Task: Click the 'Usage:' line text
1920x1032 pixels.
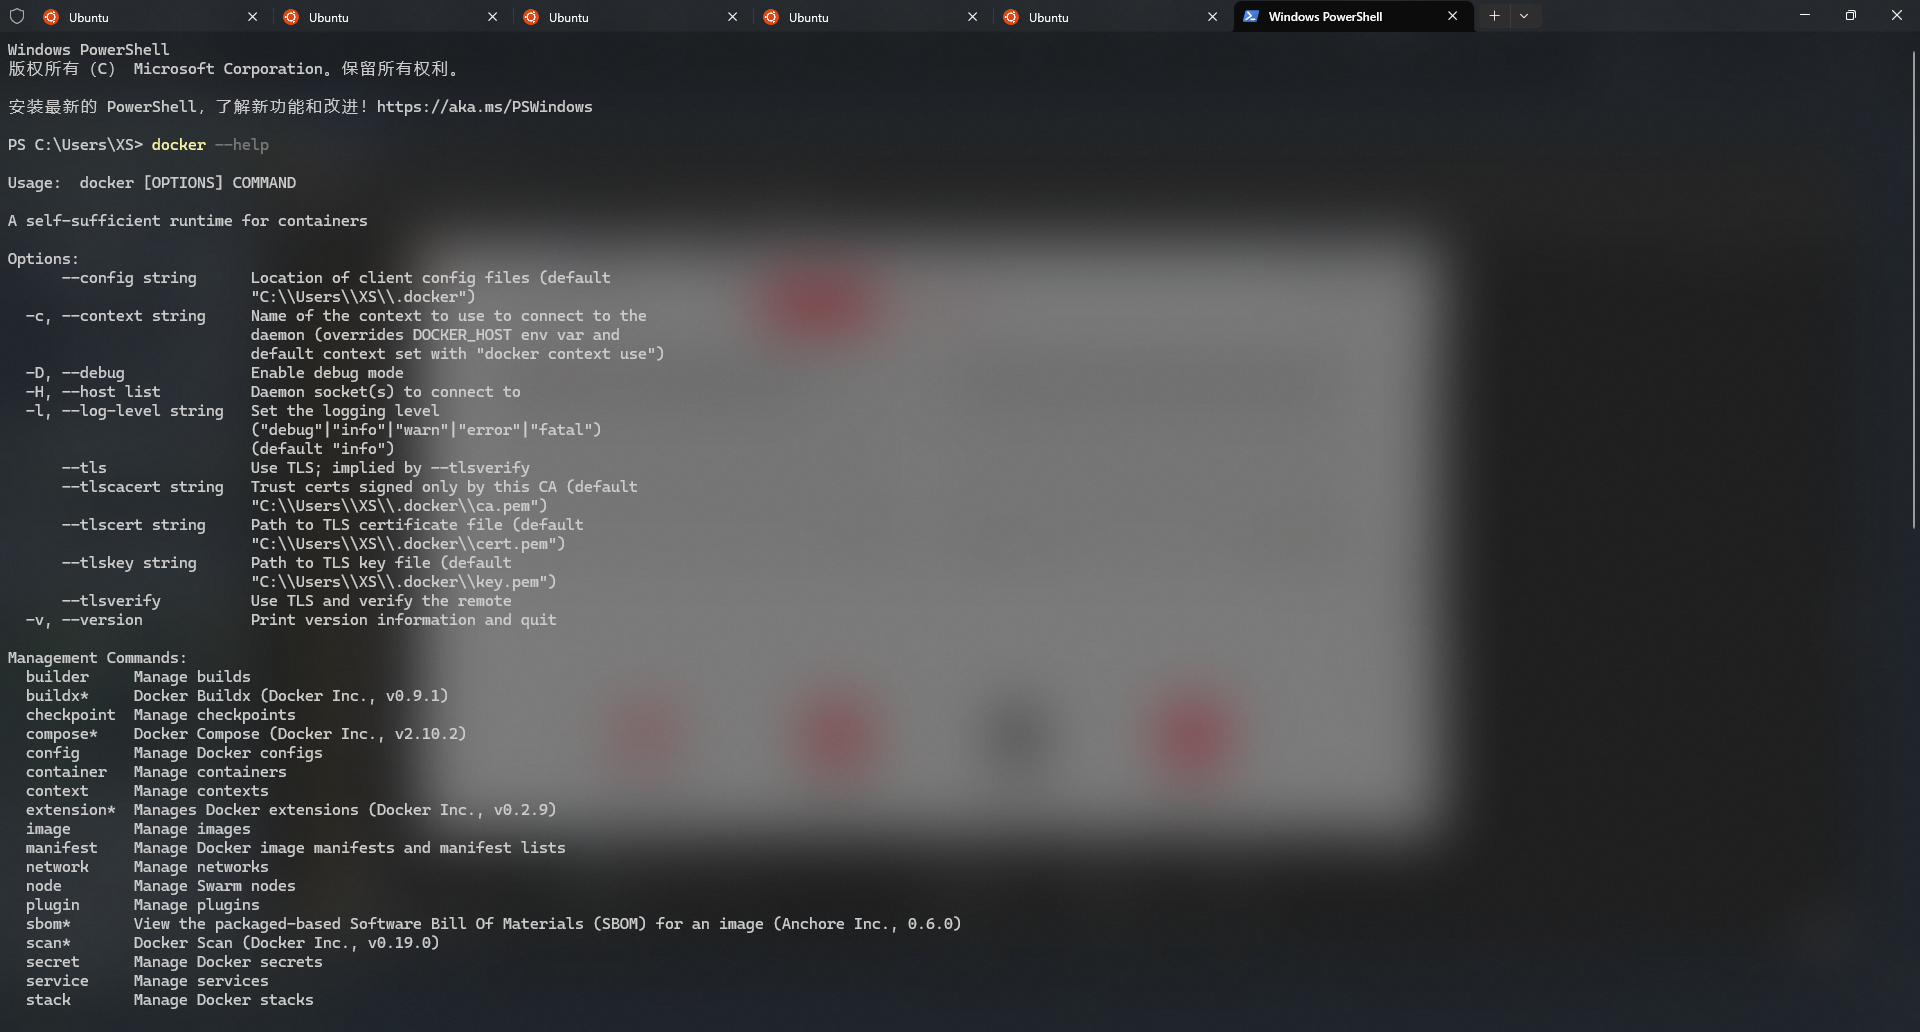Action: coord(152,182)
